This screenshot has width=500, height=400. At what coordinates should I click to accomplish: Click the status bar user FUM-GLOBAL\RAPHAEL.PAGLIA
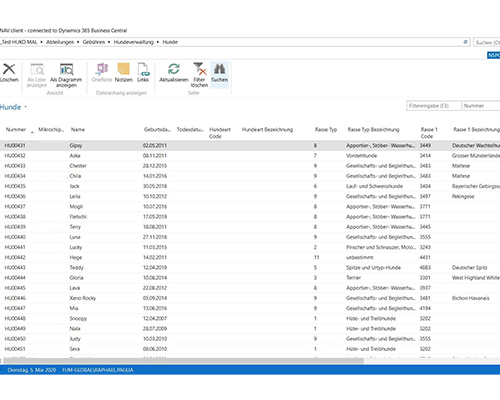(x=97, y=370)
